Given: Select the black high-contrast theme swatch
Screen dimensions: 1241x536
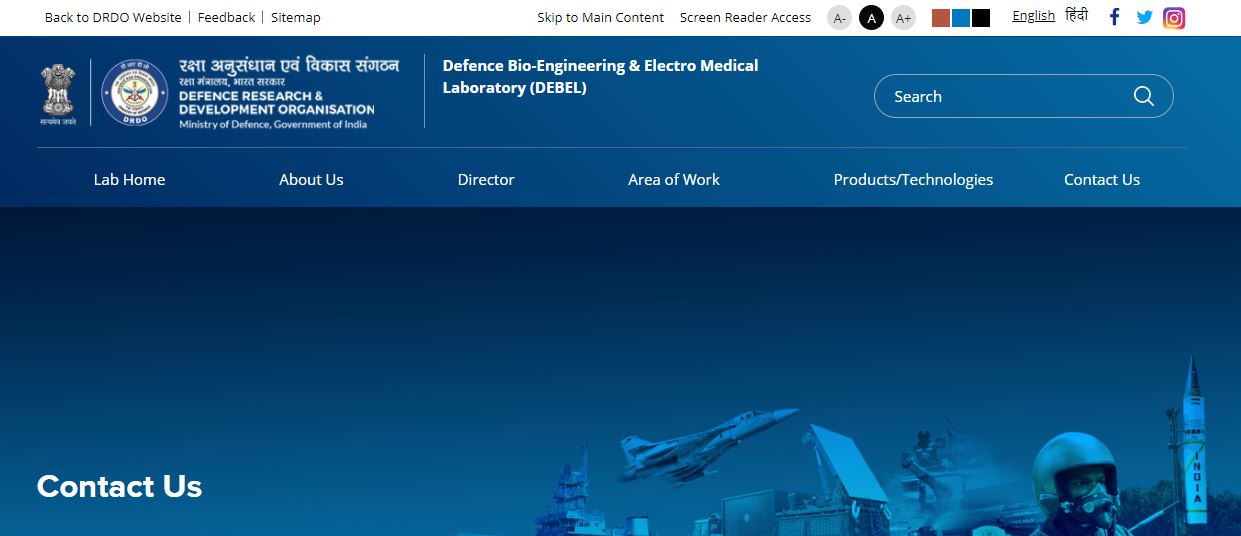Looking at the screenshot, I should point(981,18).
